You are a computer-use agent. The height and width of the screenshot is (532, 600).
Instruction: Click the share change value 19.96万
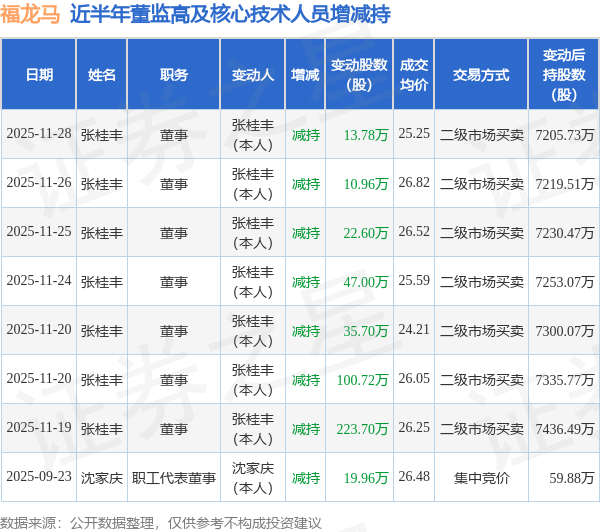[366, 478]
